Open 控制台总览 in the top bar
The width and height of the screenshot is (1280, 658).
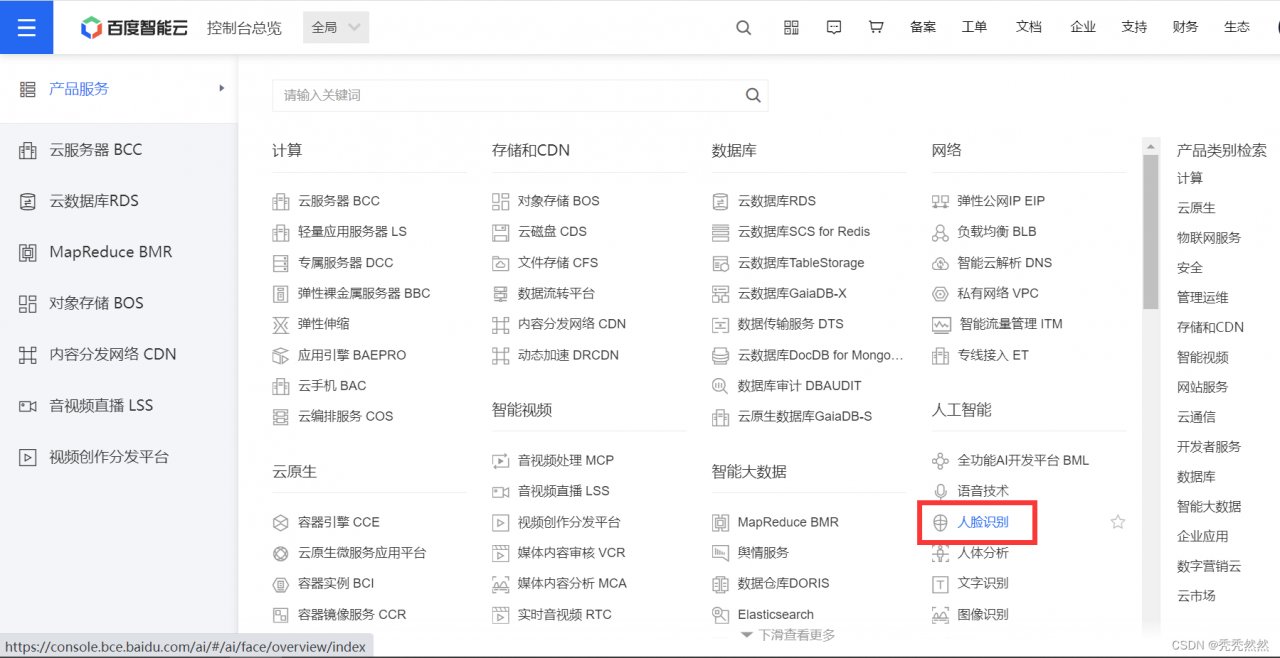tap(244, 27)
